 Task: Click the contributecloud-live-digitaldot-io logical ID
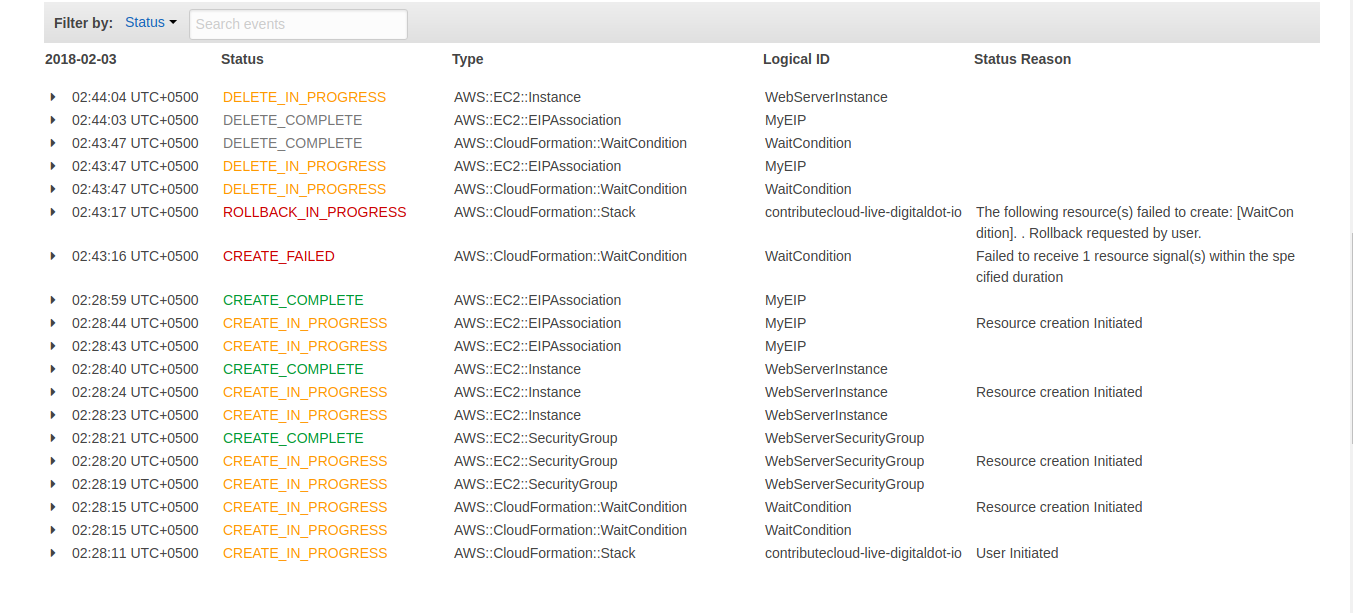pyautogui.click(x=863, y=212)
